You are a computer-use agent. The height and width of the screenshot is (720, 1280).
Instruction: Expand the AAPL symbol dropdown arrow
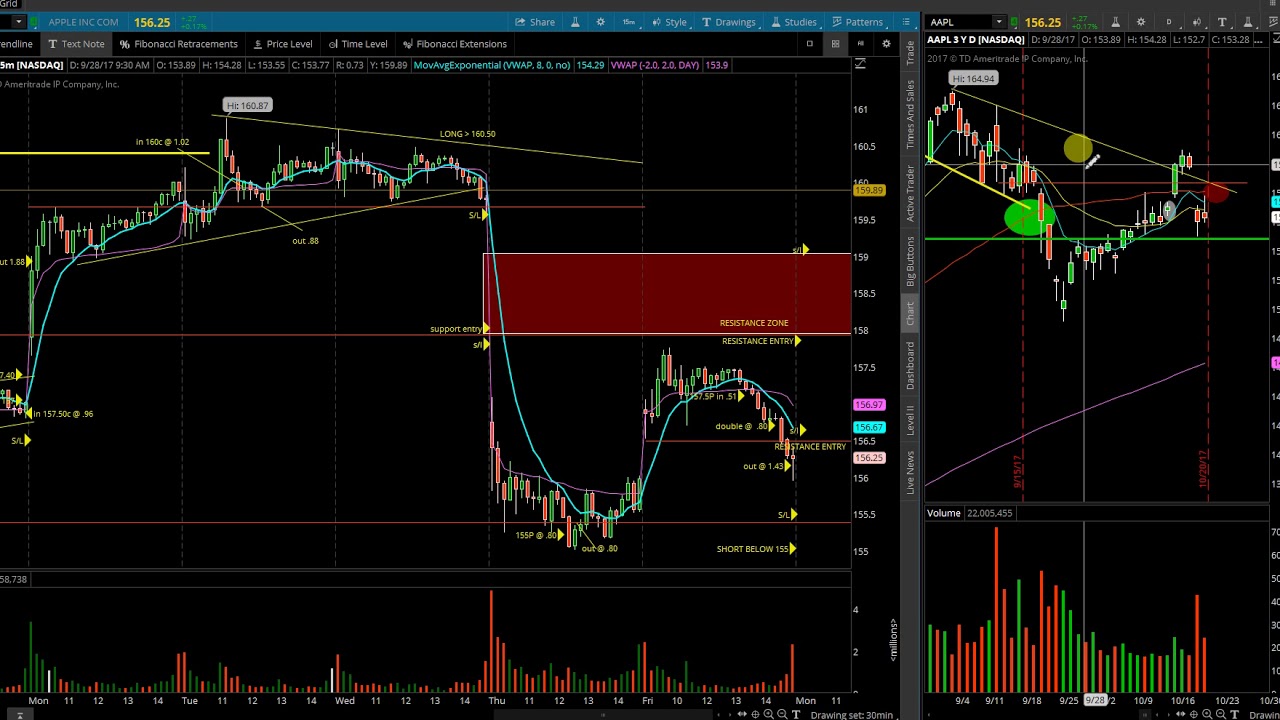click(999, 22)
